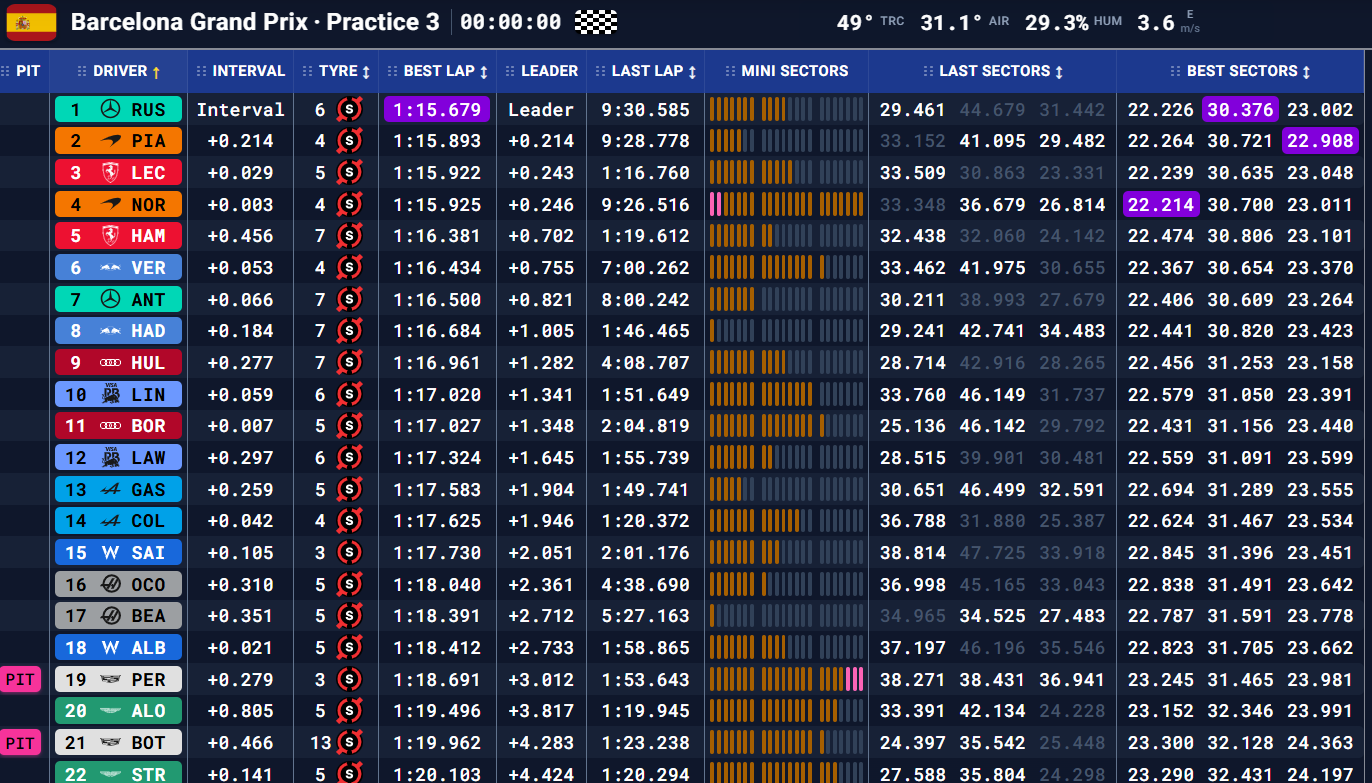This screenshot has height=783, width=1372.
Task: Click the BEST LAP column grip handle
Action: tap(393, 71)
